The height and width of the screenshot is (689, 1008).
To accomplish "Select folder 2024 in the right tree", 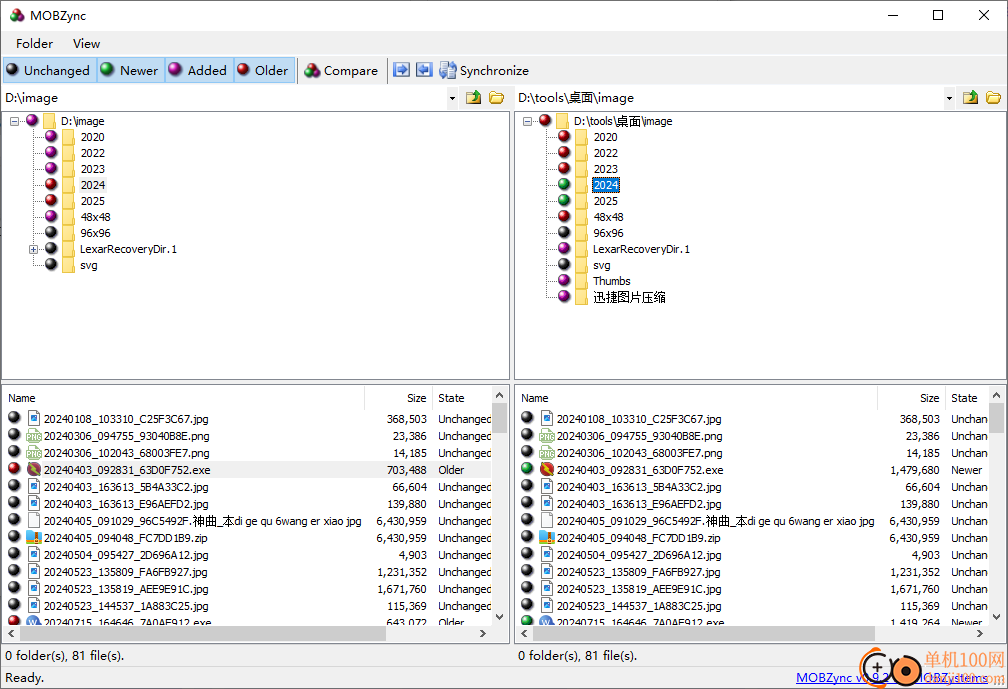I will (x=606, y=185).
